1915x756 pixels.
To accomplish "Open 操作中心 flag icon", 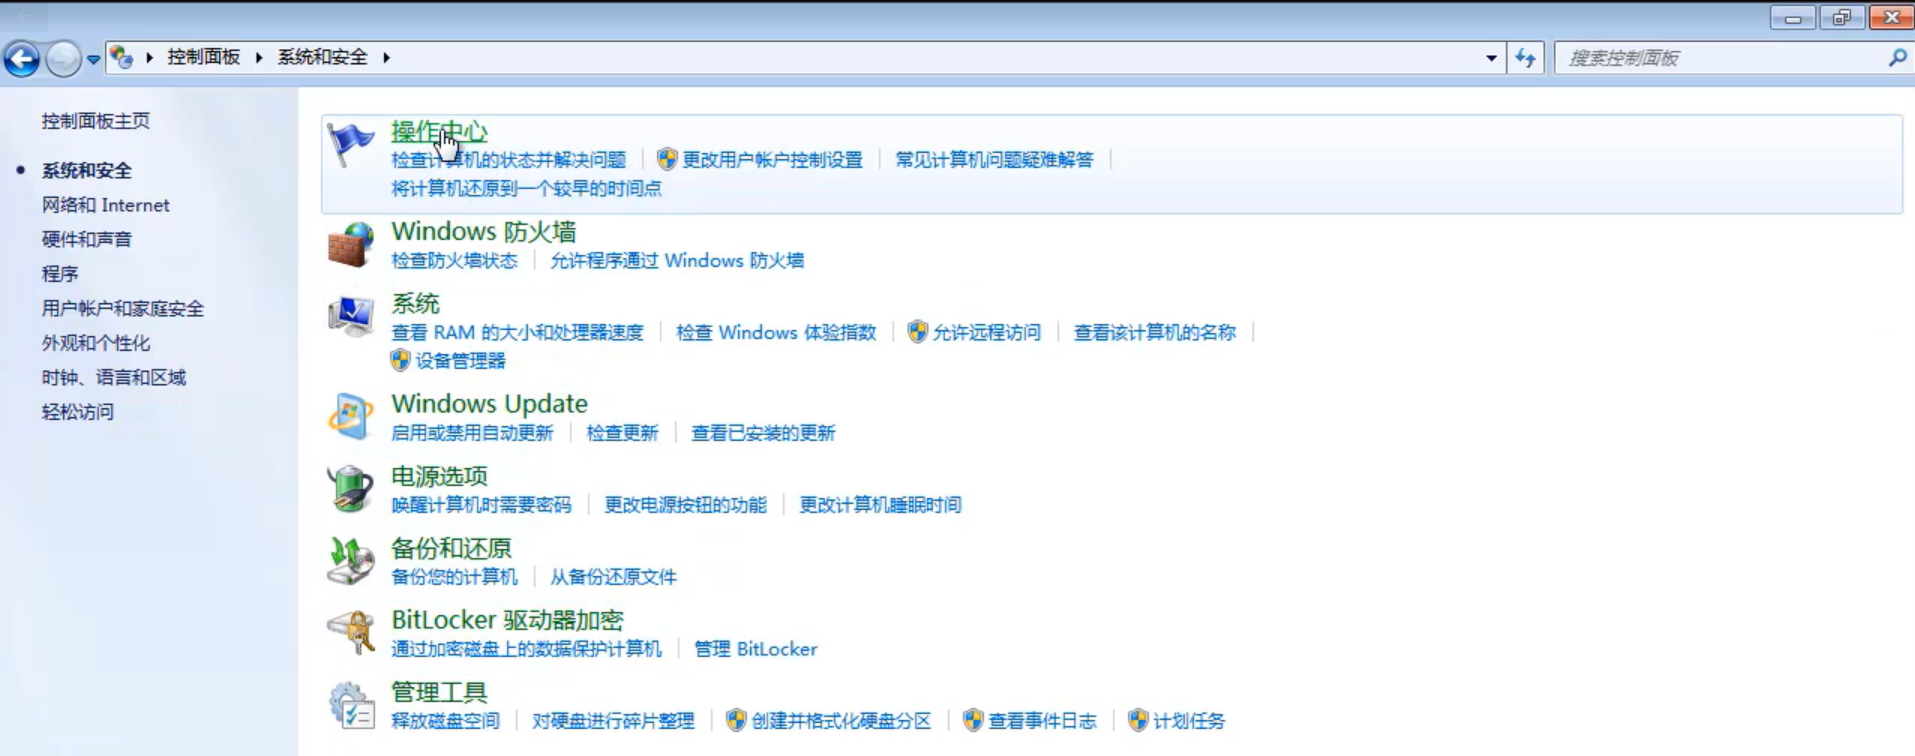I will (x=350, y=145).
